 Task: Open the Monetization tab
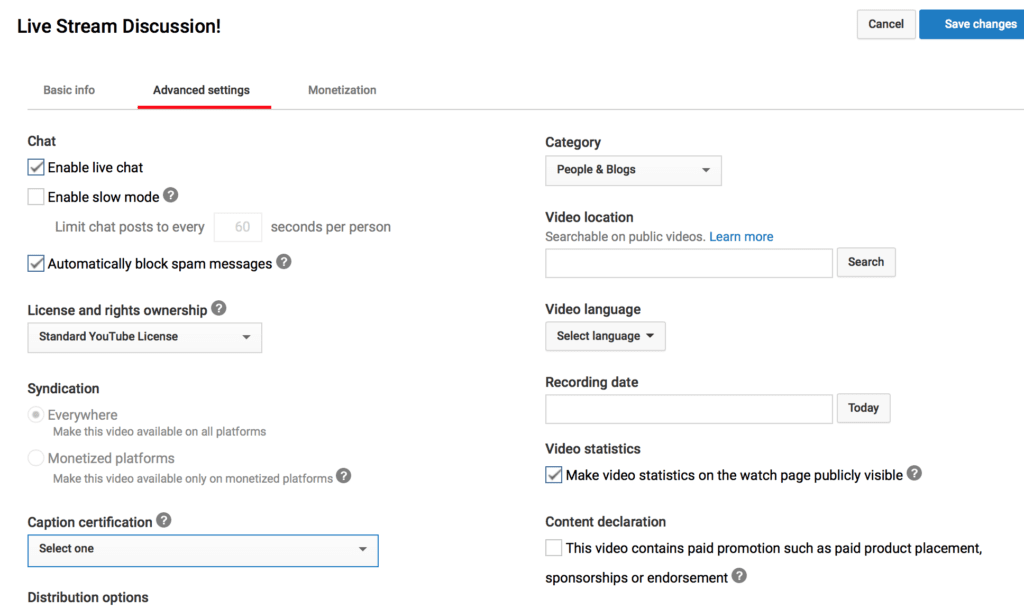coord(342,90)
